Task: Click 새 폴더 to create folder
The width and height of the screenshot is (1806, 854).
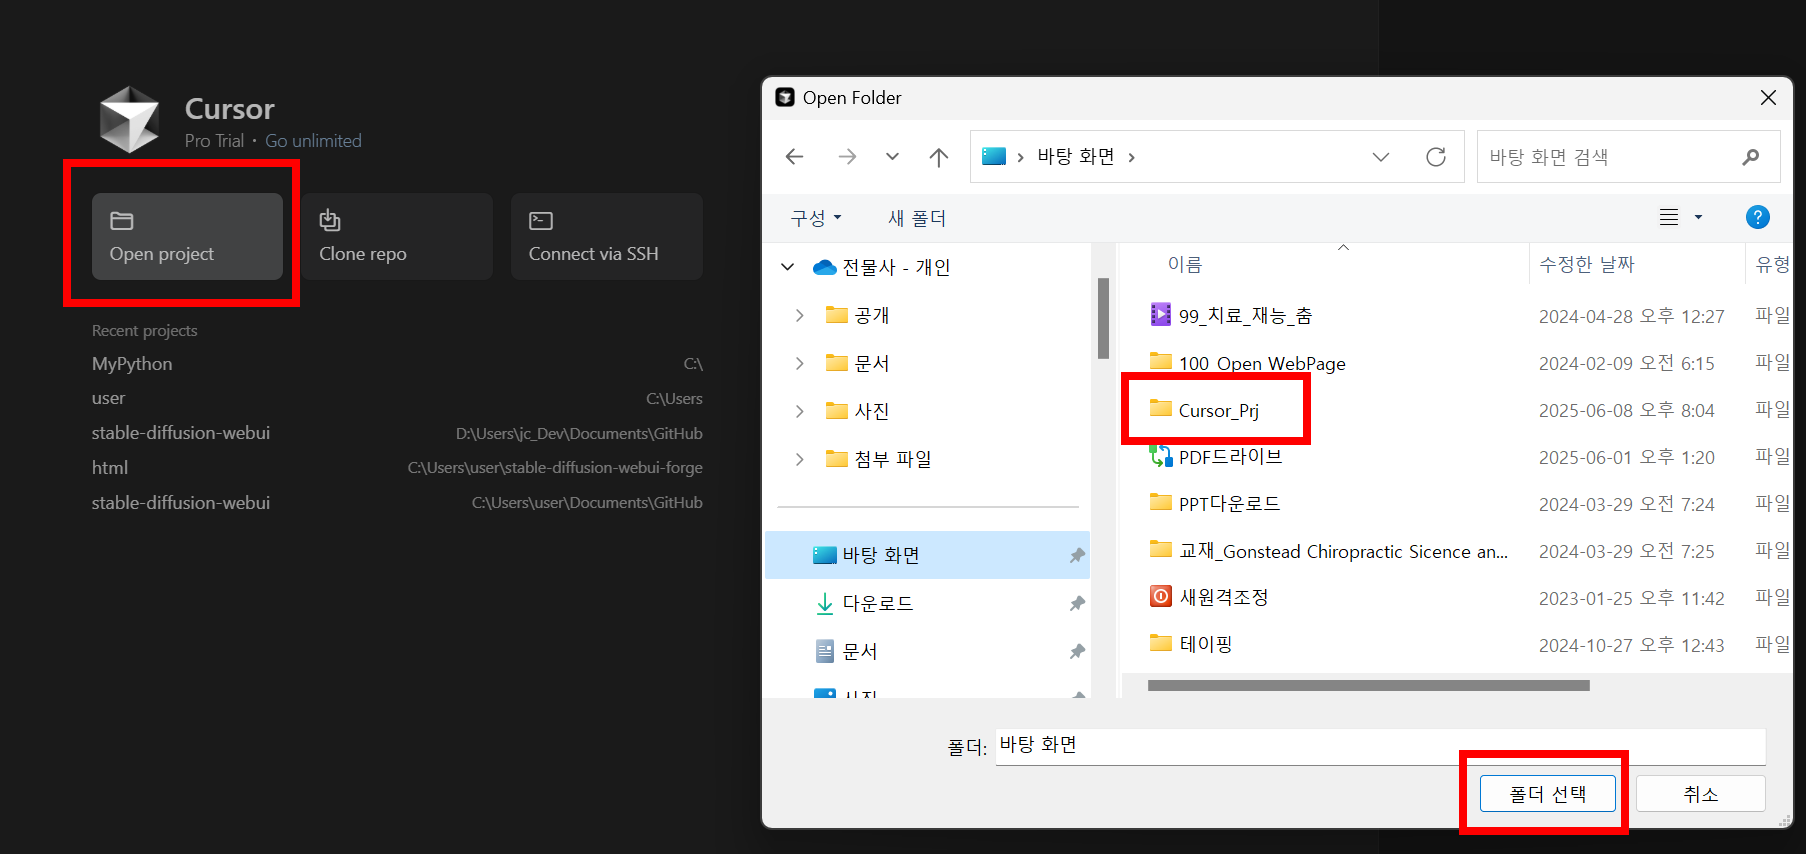Action: tap(917, 218)
